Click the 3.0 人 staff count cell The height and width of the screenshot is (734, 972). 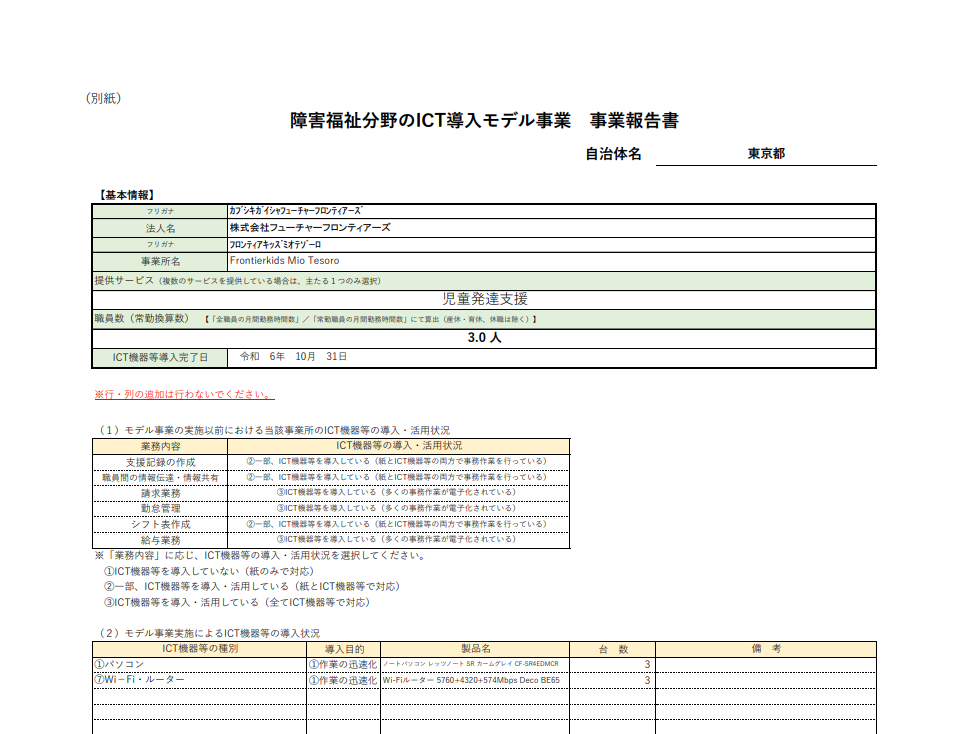coord(484,338)
